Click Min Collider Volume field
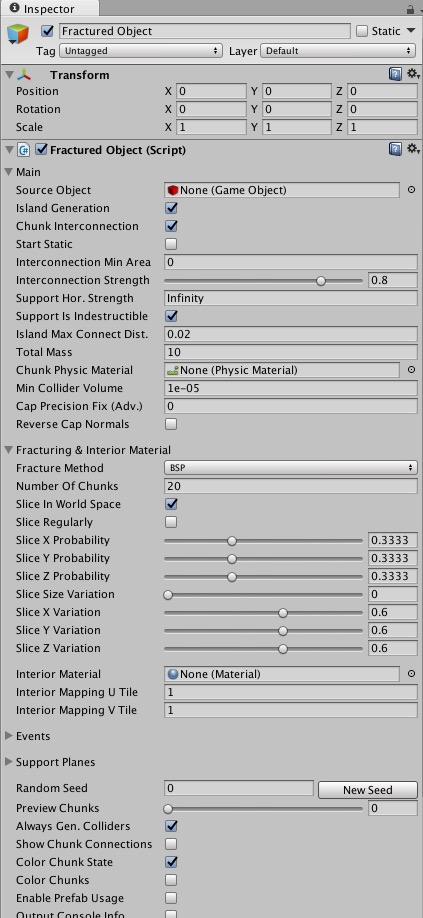 click(291, 388)
